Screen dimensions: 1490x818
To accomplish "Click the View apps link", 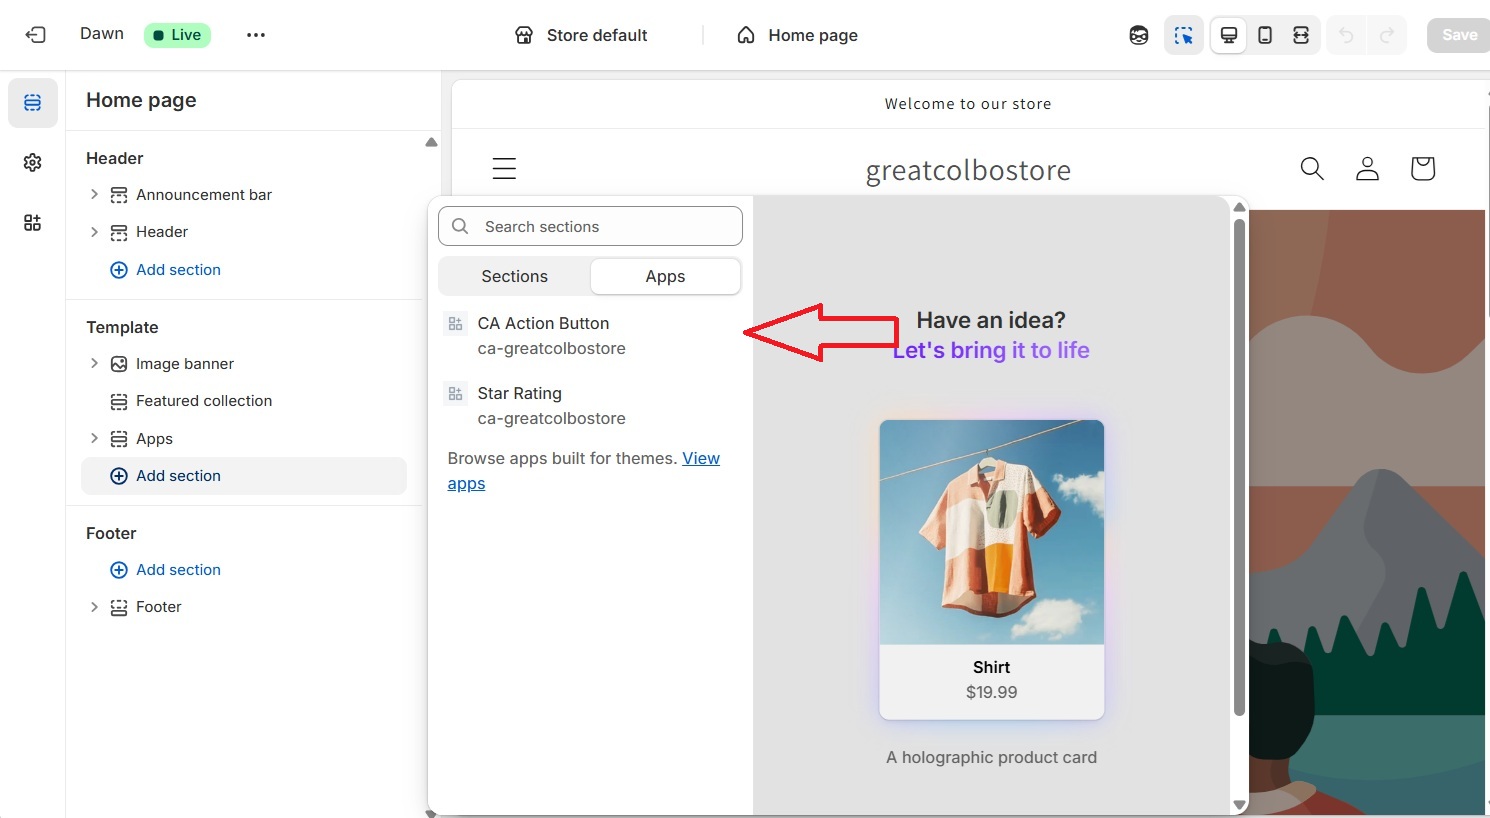I will tap(700, 459).
